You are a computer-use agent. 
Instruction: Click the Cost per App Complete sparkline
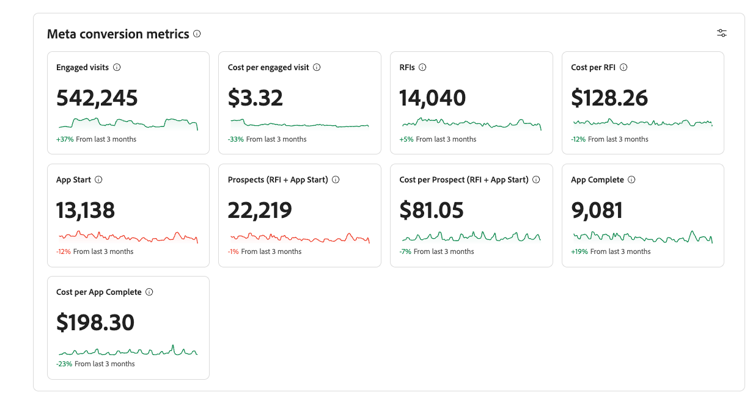tap(128, 351)
